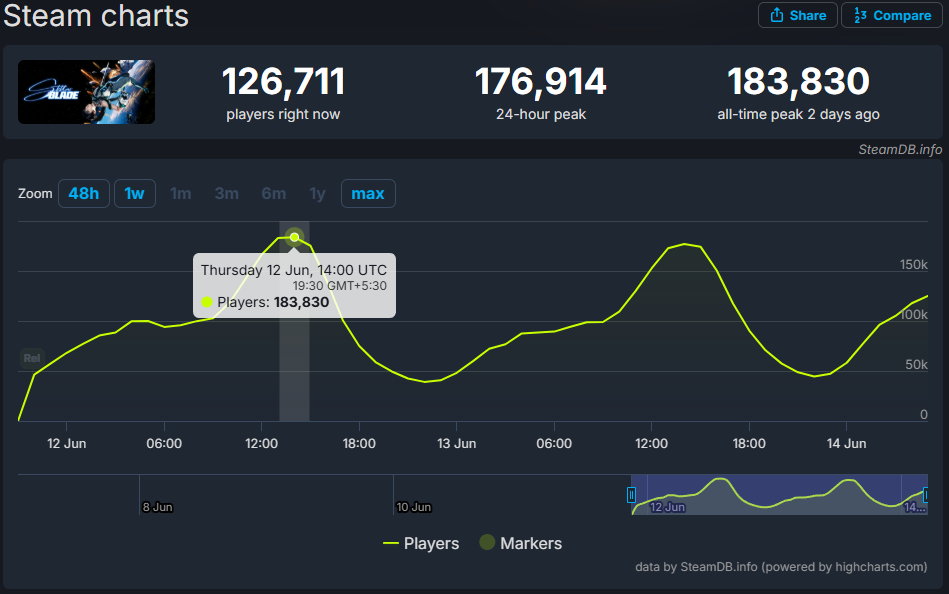Click the Share button
This screenshot has height=594, width=949.
point(797,15)
